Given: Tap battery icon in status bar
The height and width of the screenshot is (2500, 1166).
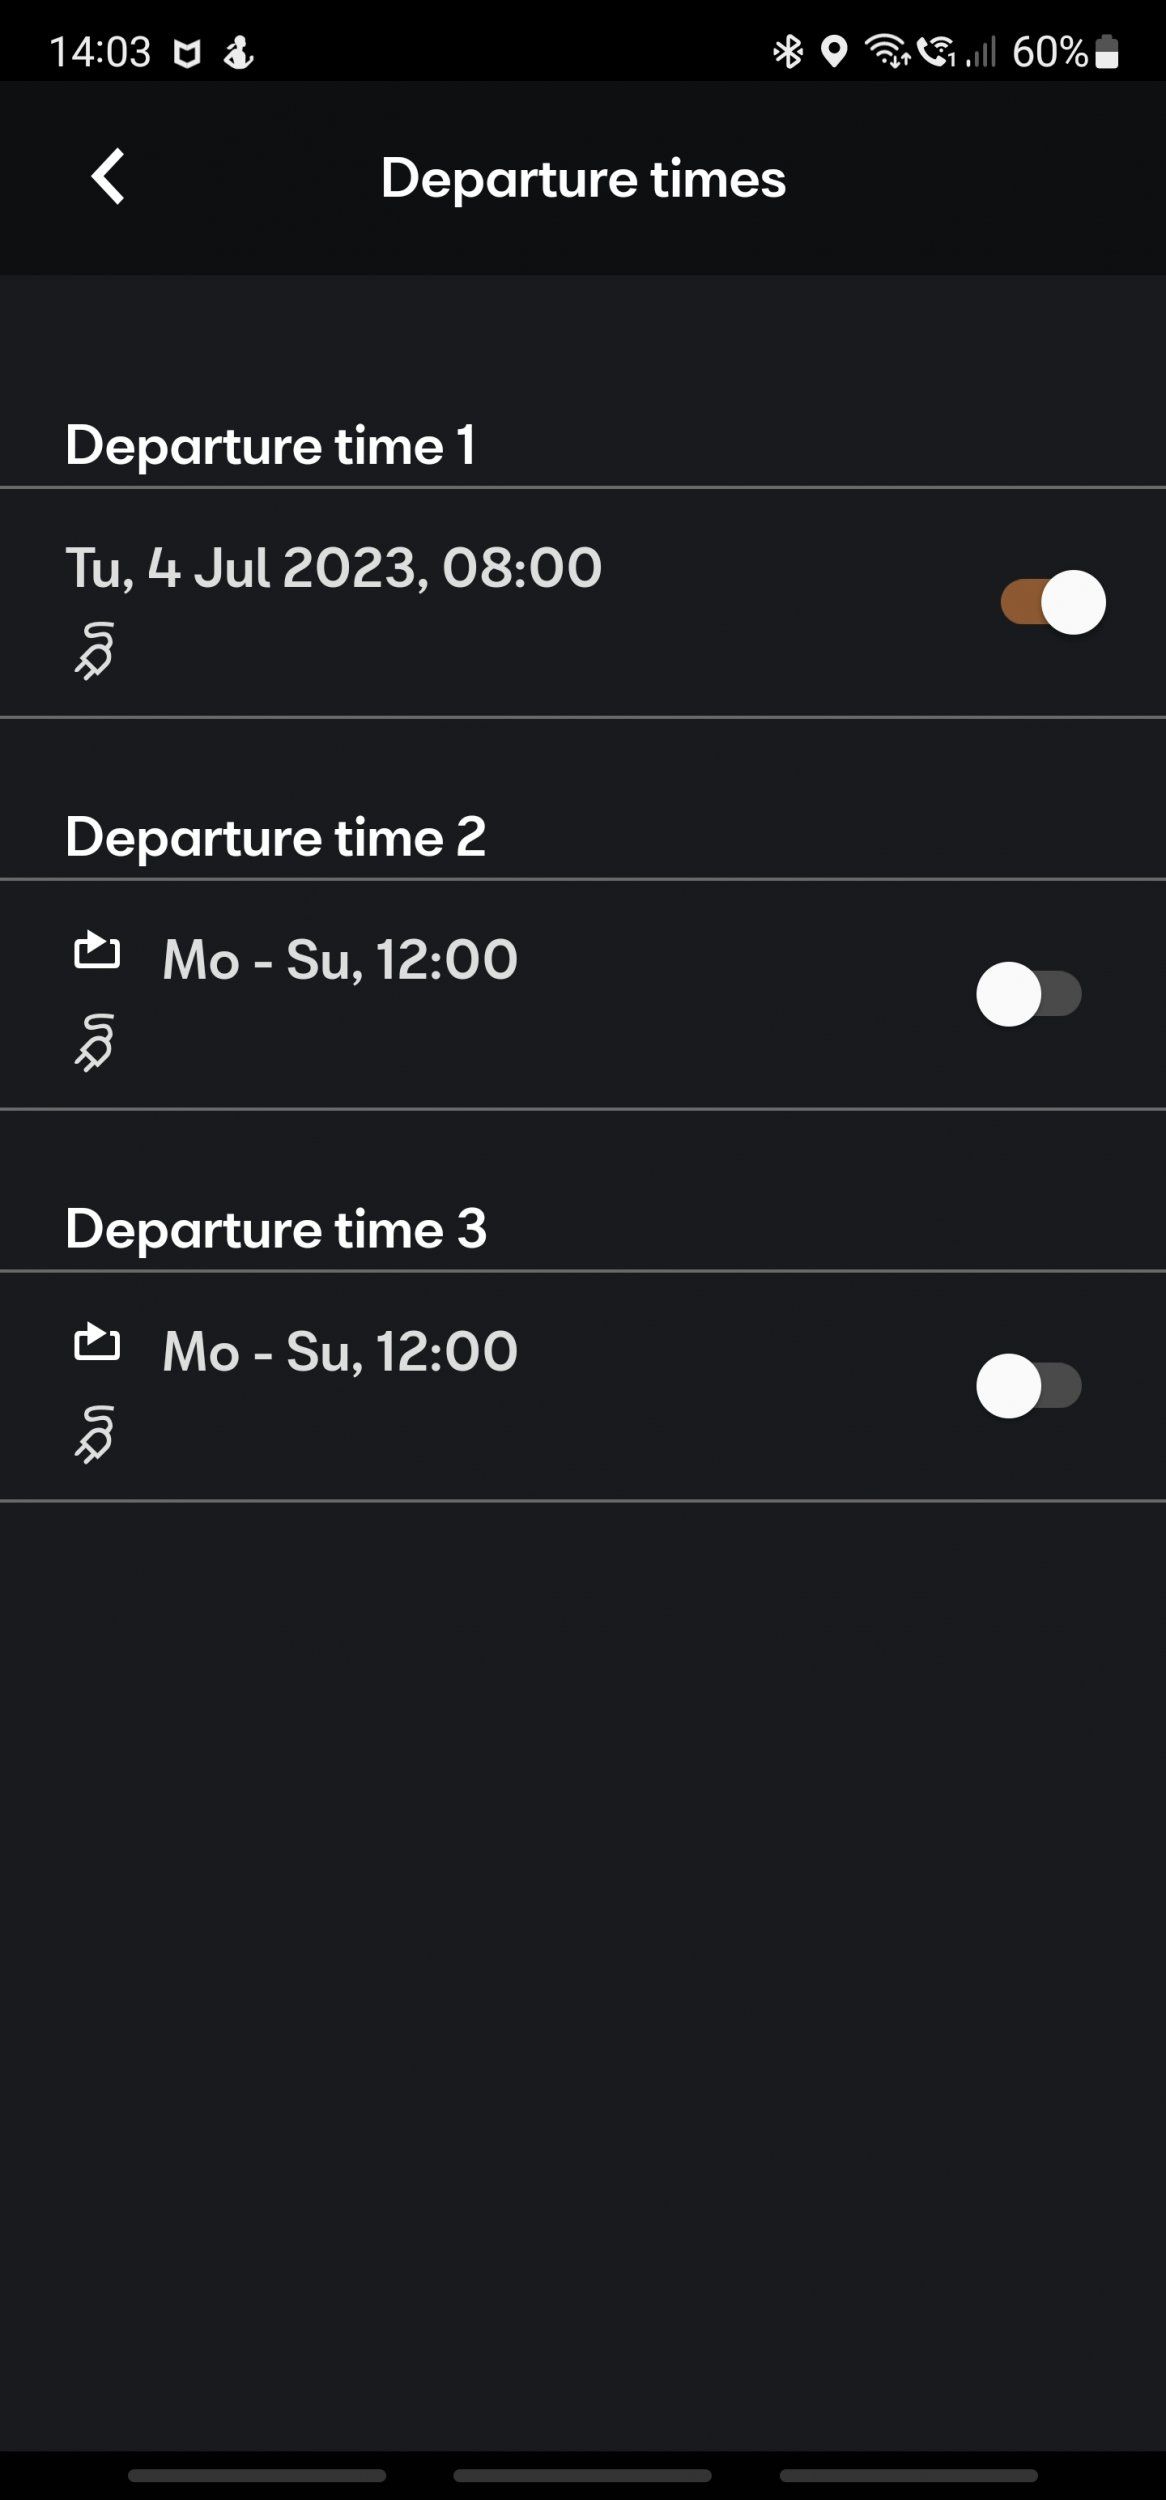Looking at the screenshot, I should point(1106,51).
